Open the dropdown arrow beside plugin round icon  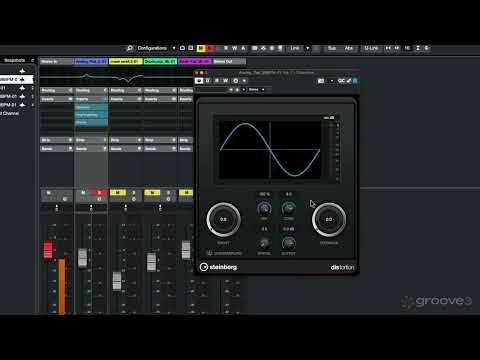coord(244,81)
